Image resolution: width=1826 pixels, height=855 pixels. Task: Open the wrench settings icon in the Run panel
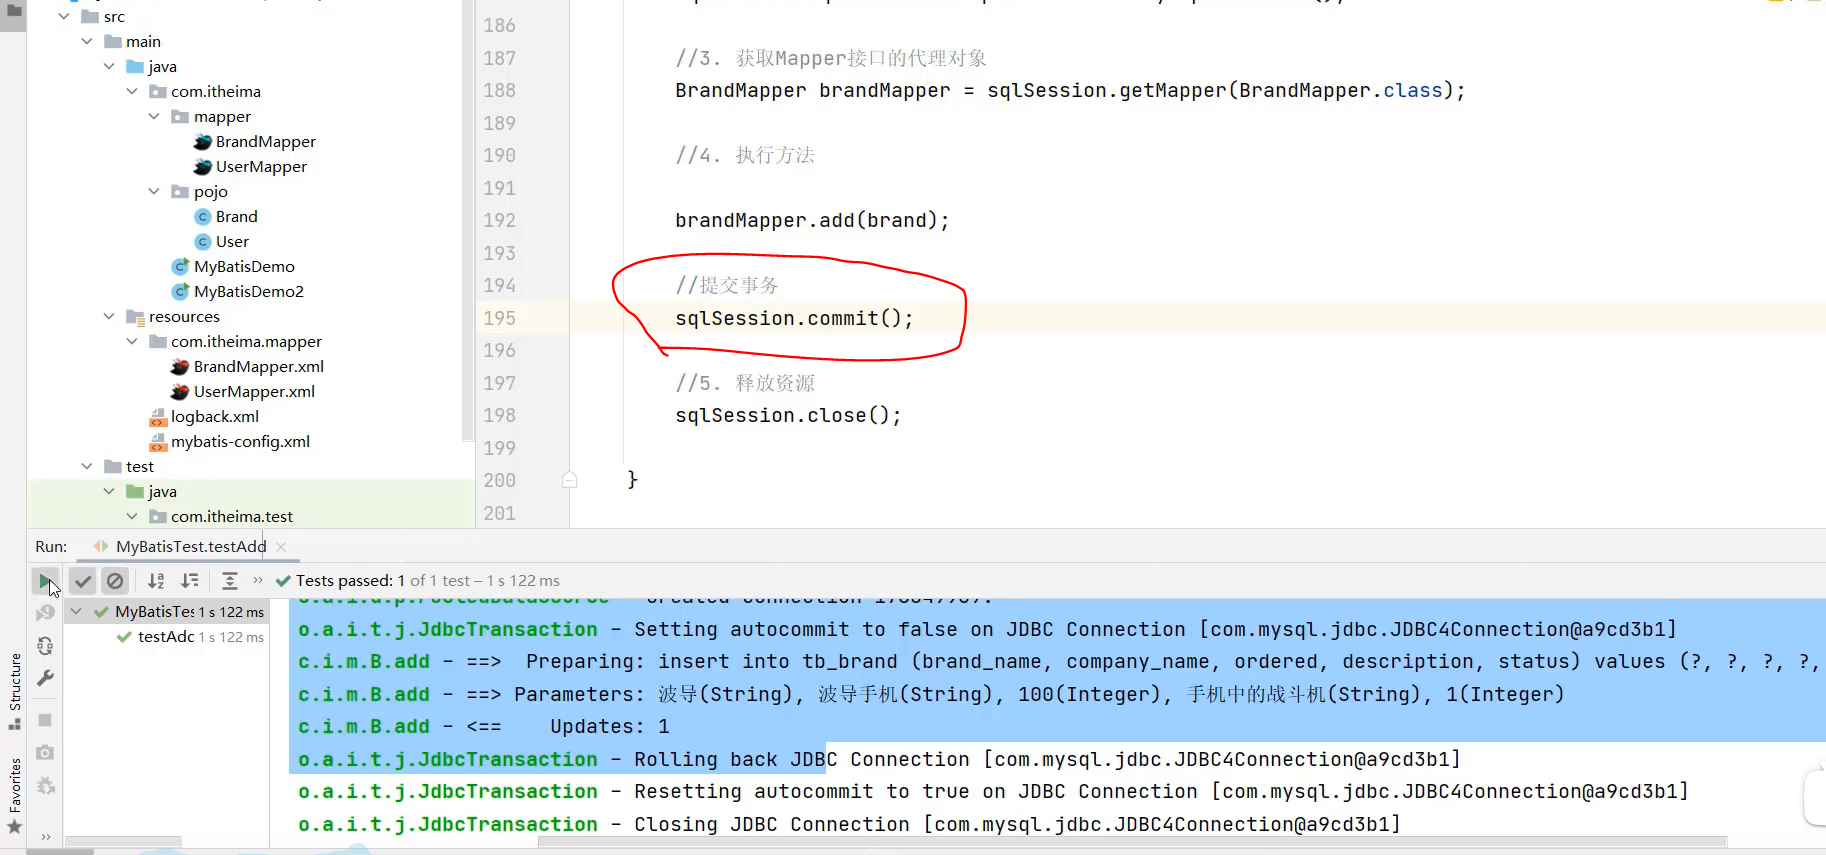(x=45, y=678)
